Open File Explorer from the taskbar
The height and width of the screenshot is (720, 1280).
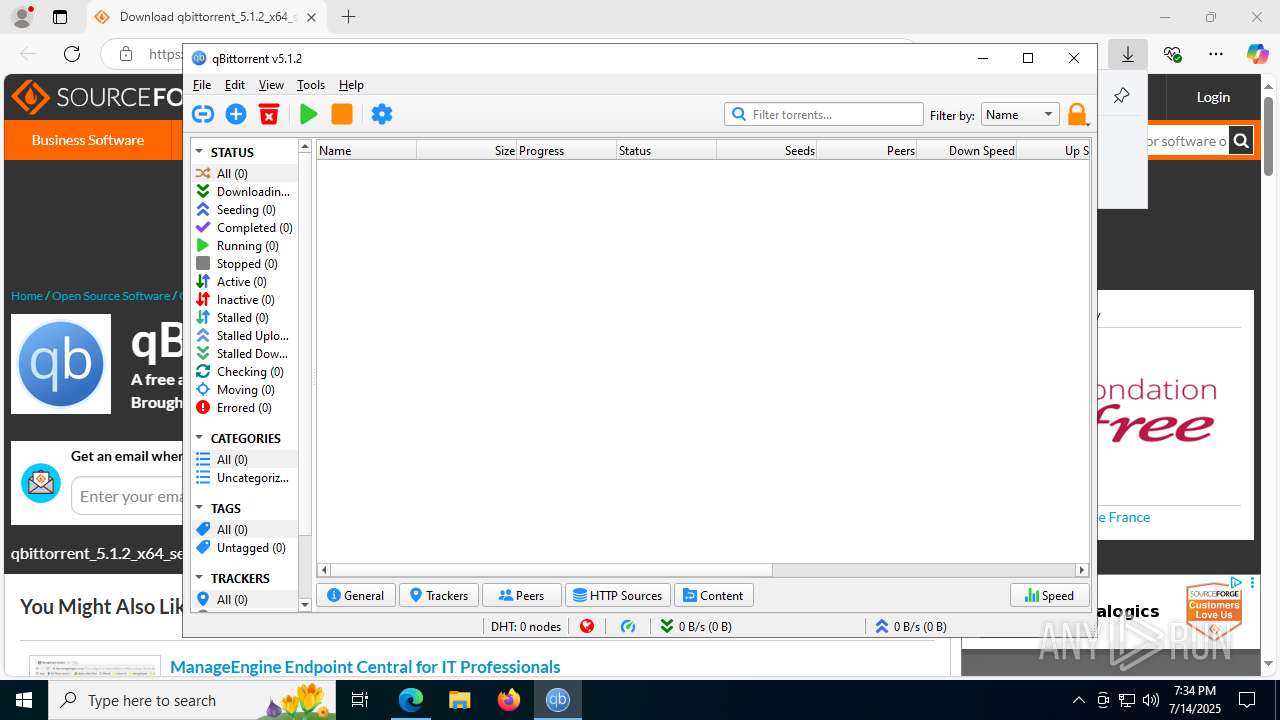[460, 700]
